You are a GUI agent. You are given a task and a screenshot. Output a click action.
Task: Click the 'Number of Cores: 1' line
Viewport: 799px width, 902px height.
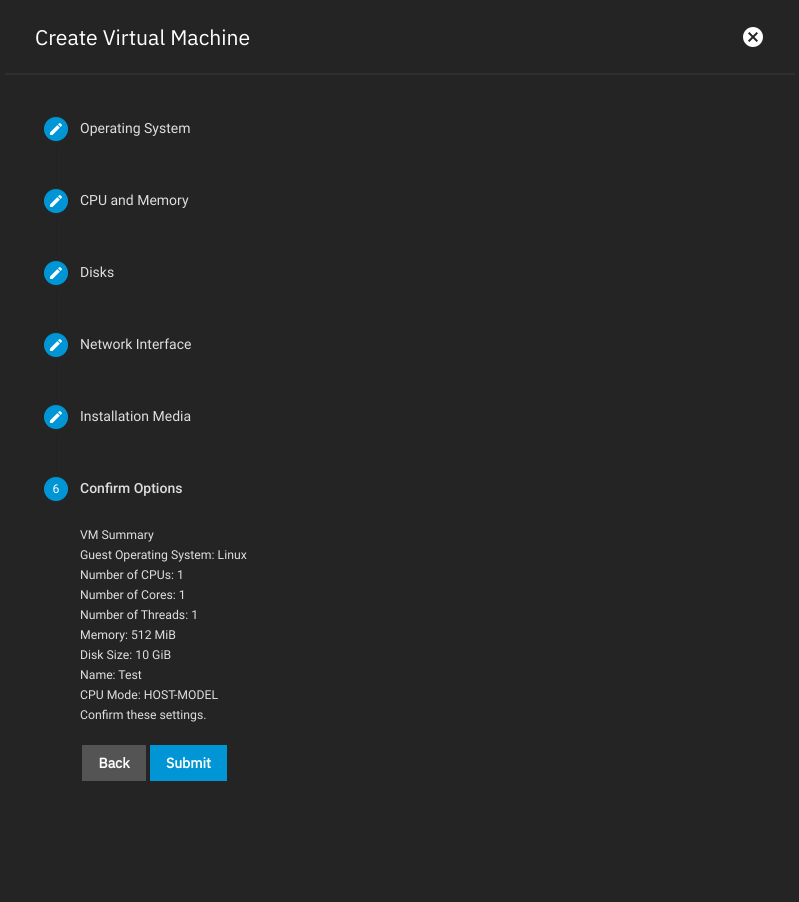pos(132,595)
